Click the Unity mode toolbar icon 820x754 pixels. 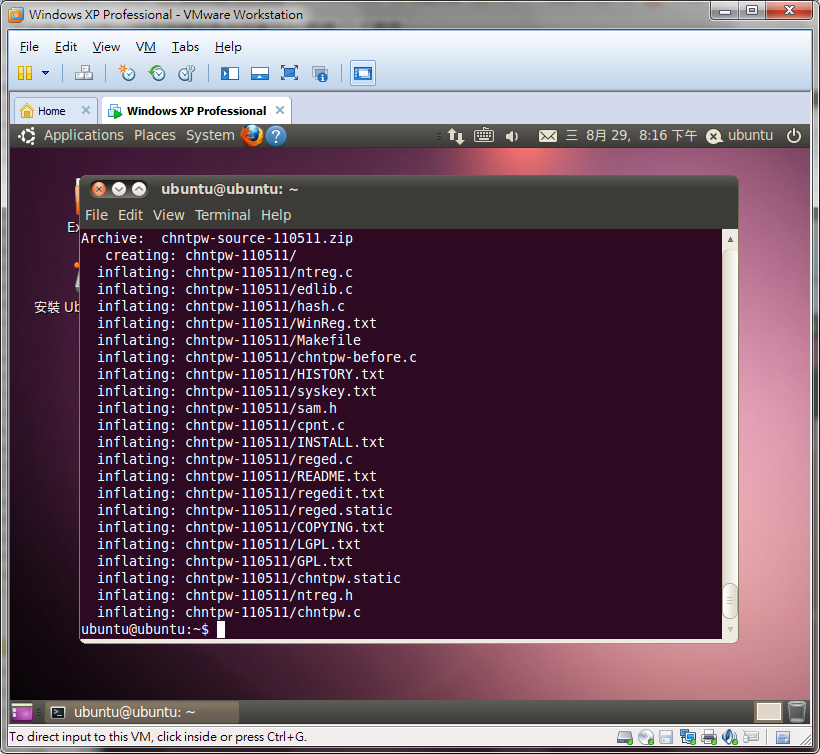tap(320, 73)
